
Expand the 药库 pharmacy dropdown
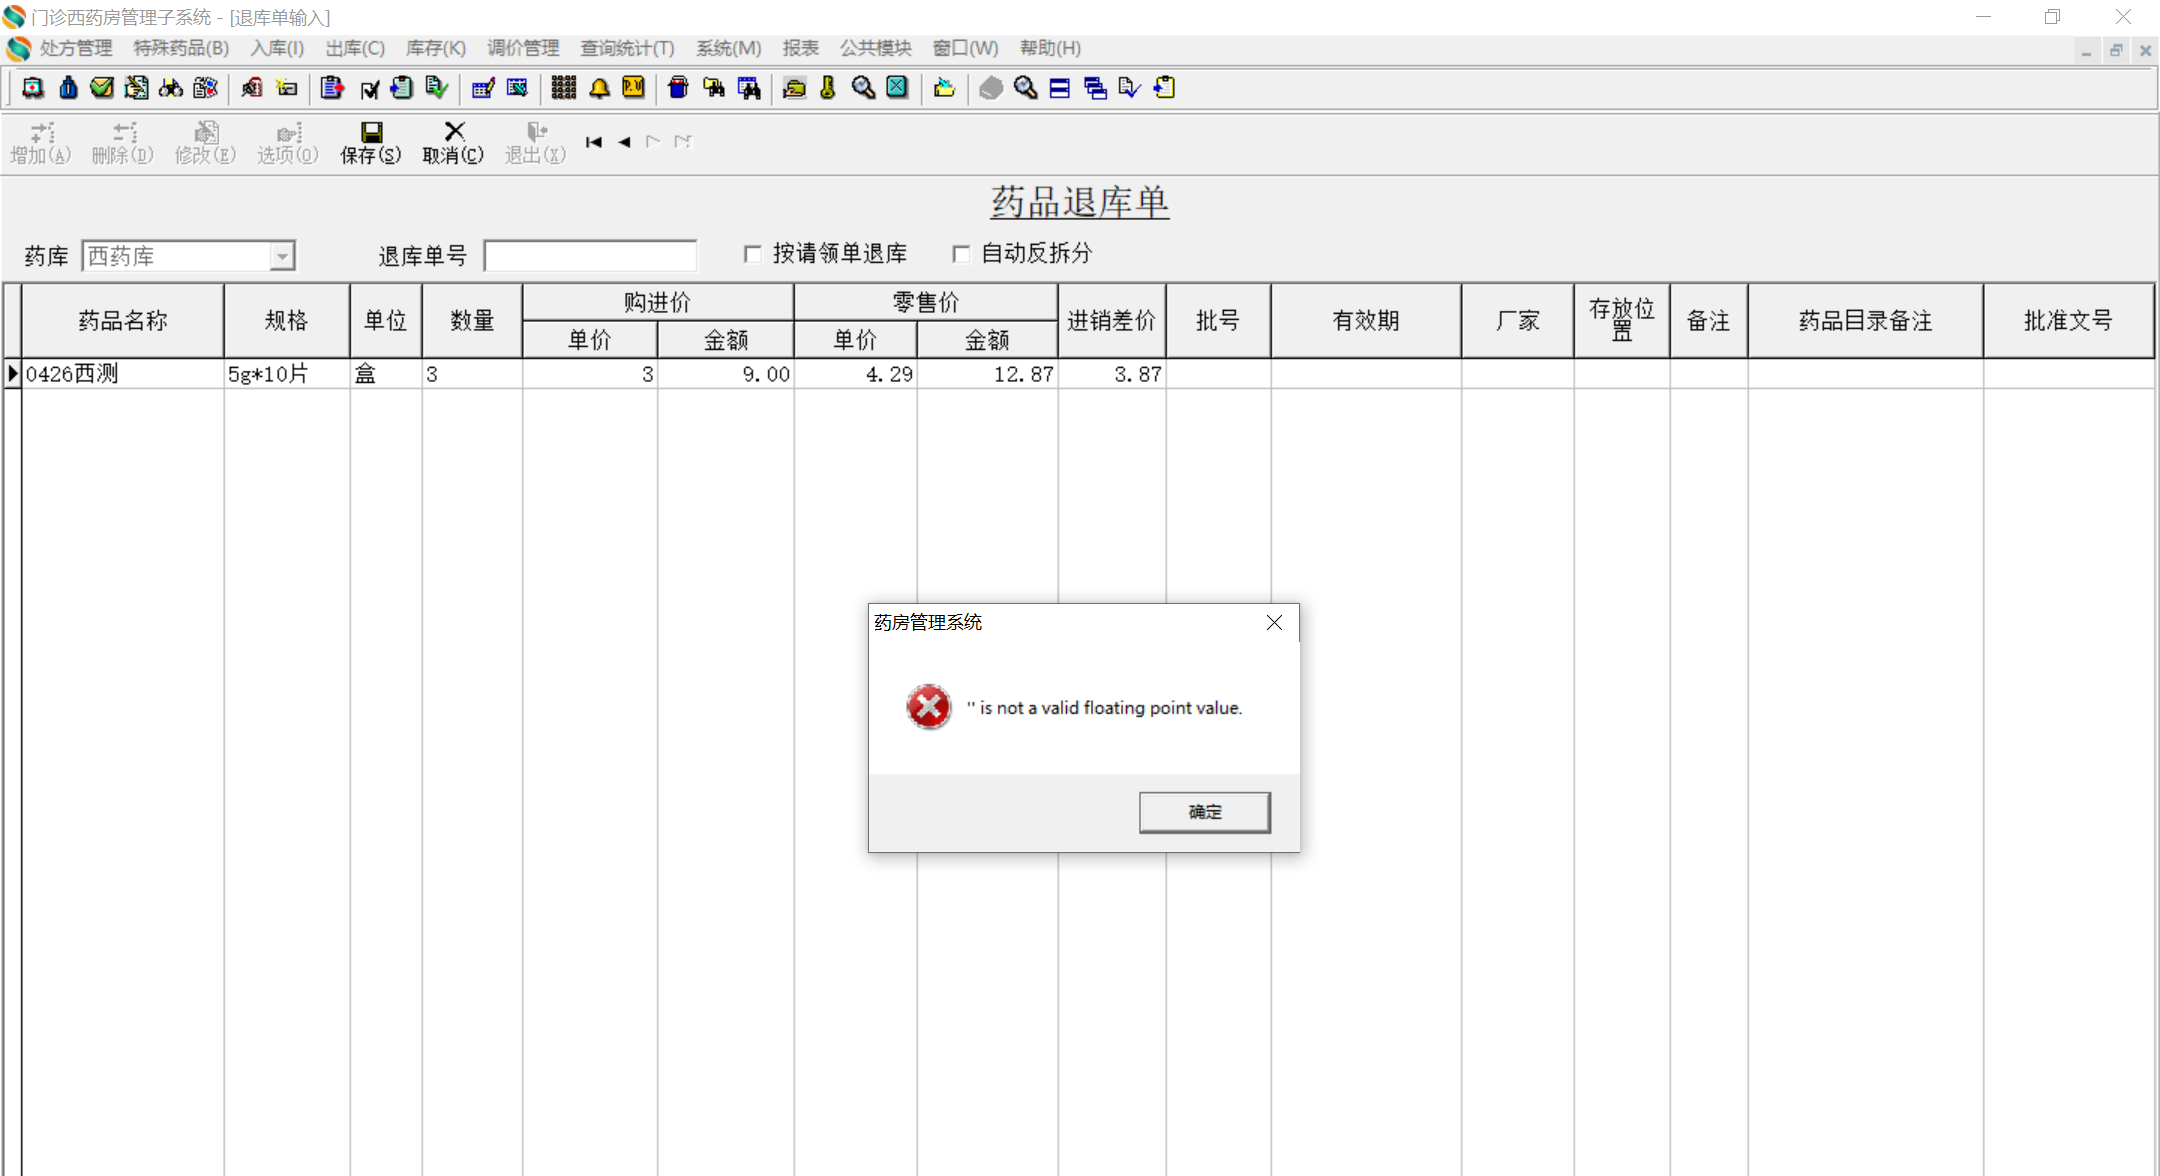(x=283, y=257)
